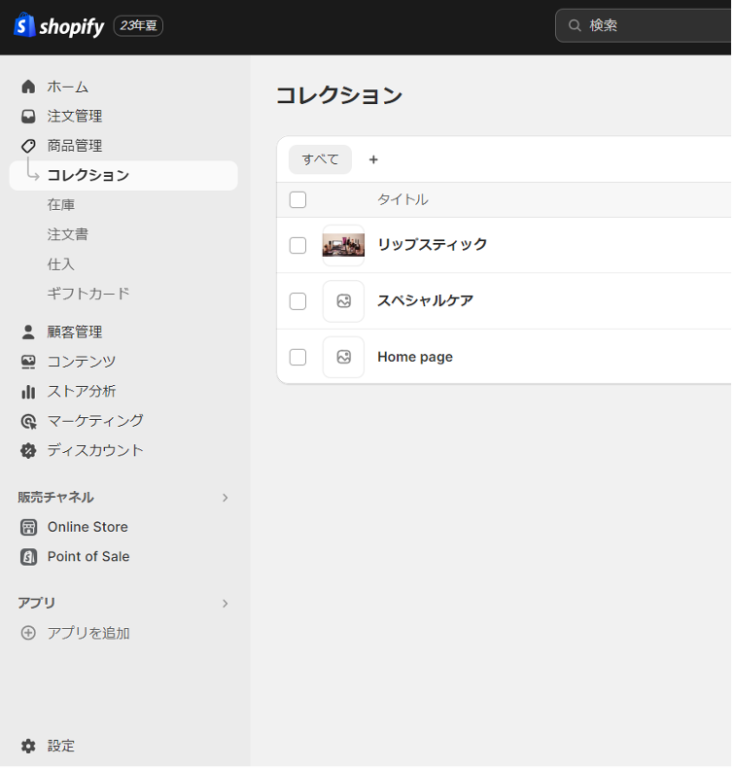
Task: Click the Online Store storefront icon
Action: (x=28, y=527)
